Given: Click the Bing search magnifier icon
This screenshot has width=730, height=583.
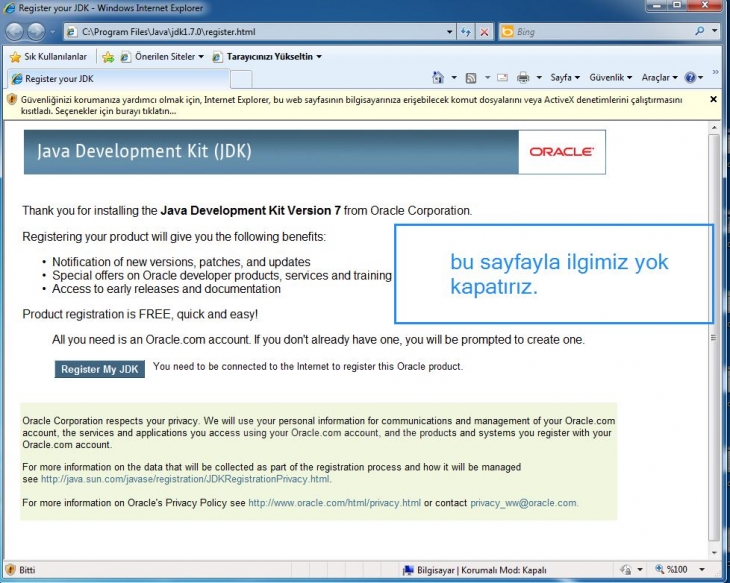Looking at the screenshot, I should pyautogui.click(x=713, y=32).
